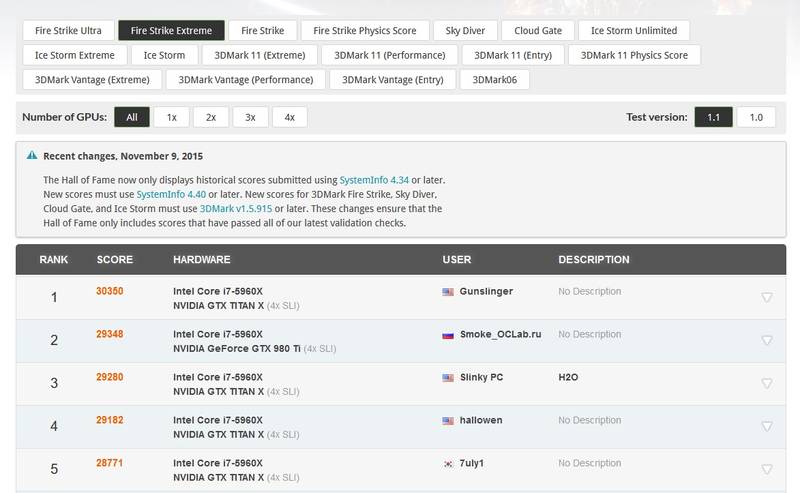Click the DESCRIPTION column header
This screenshot has width=800, height=493.
coord(594,259)
